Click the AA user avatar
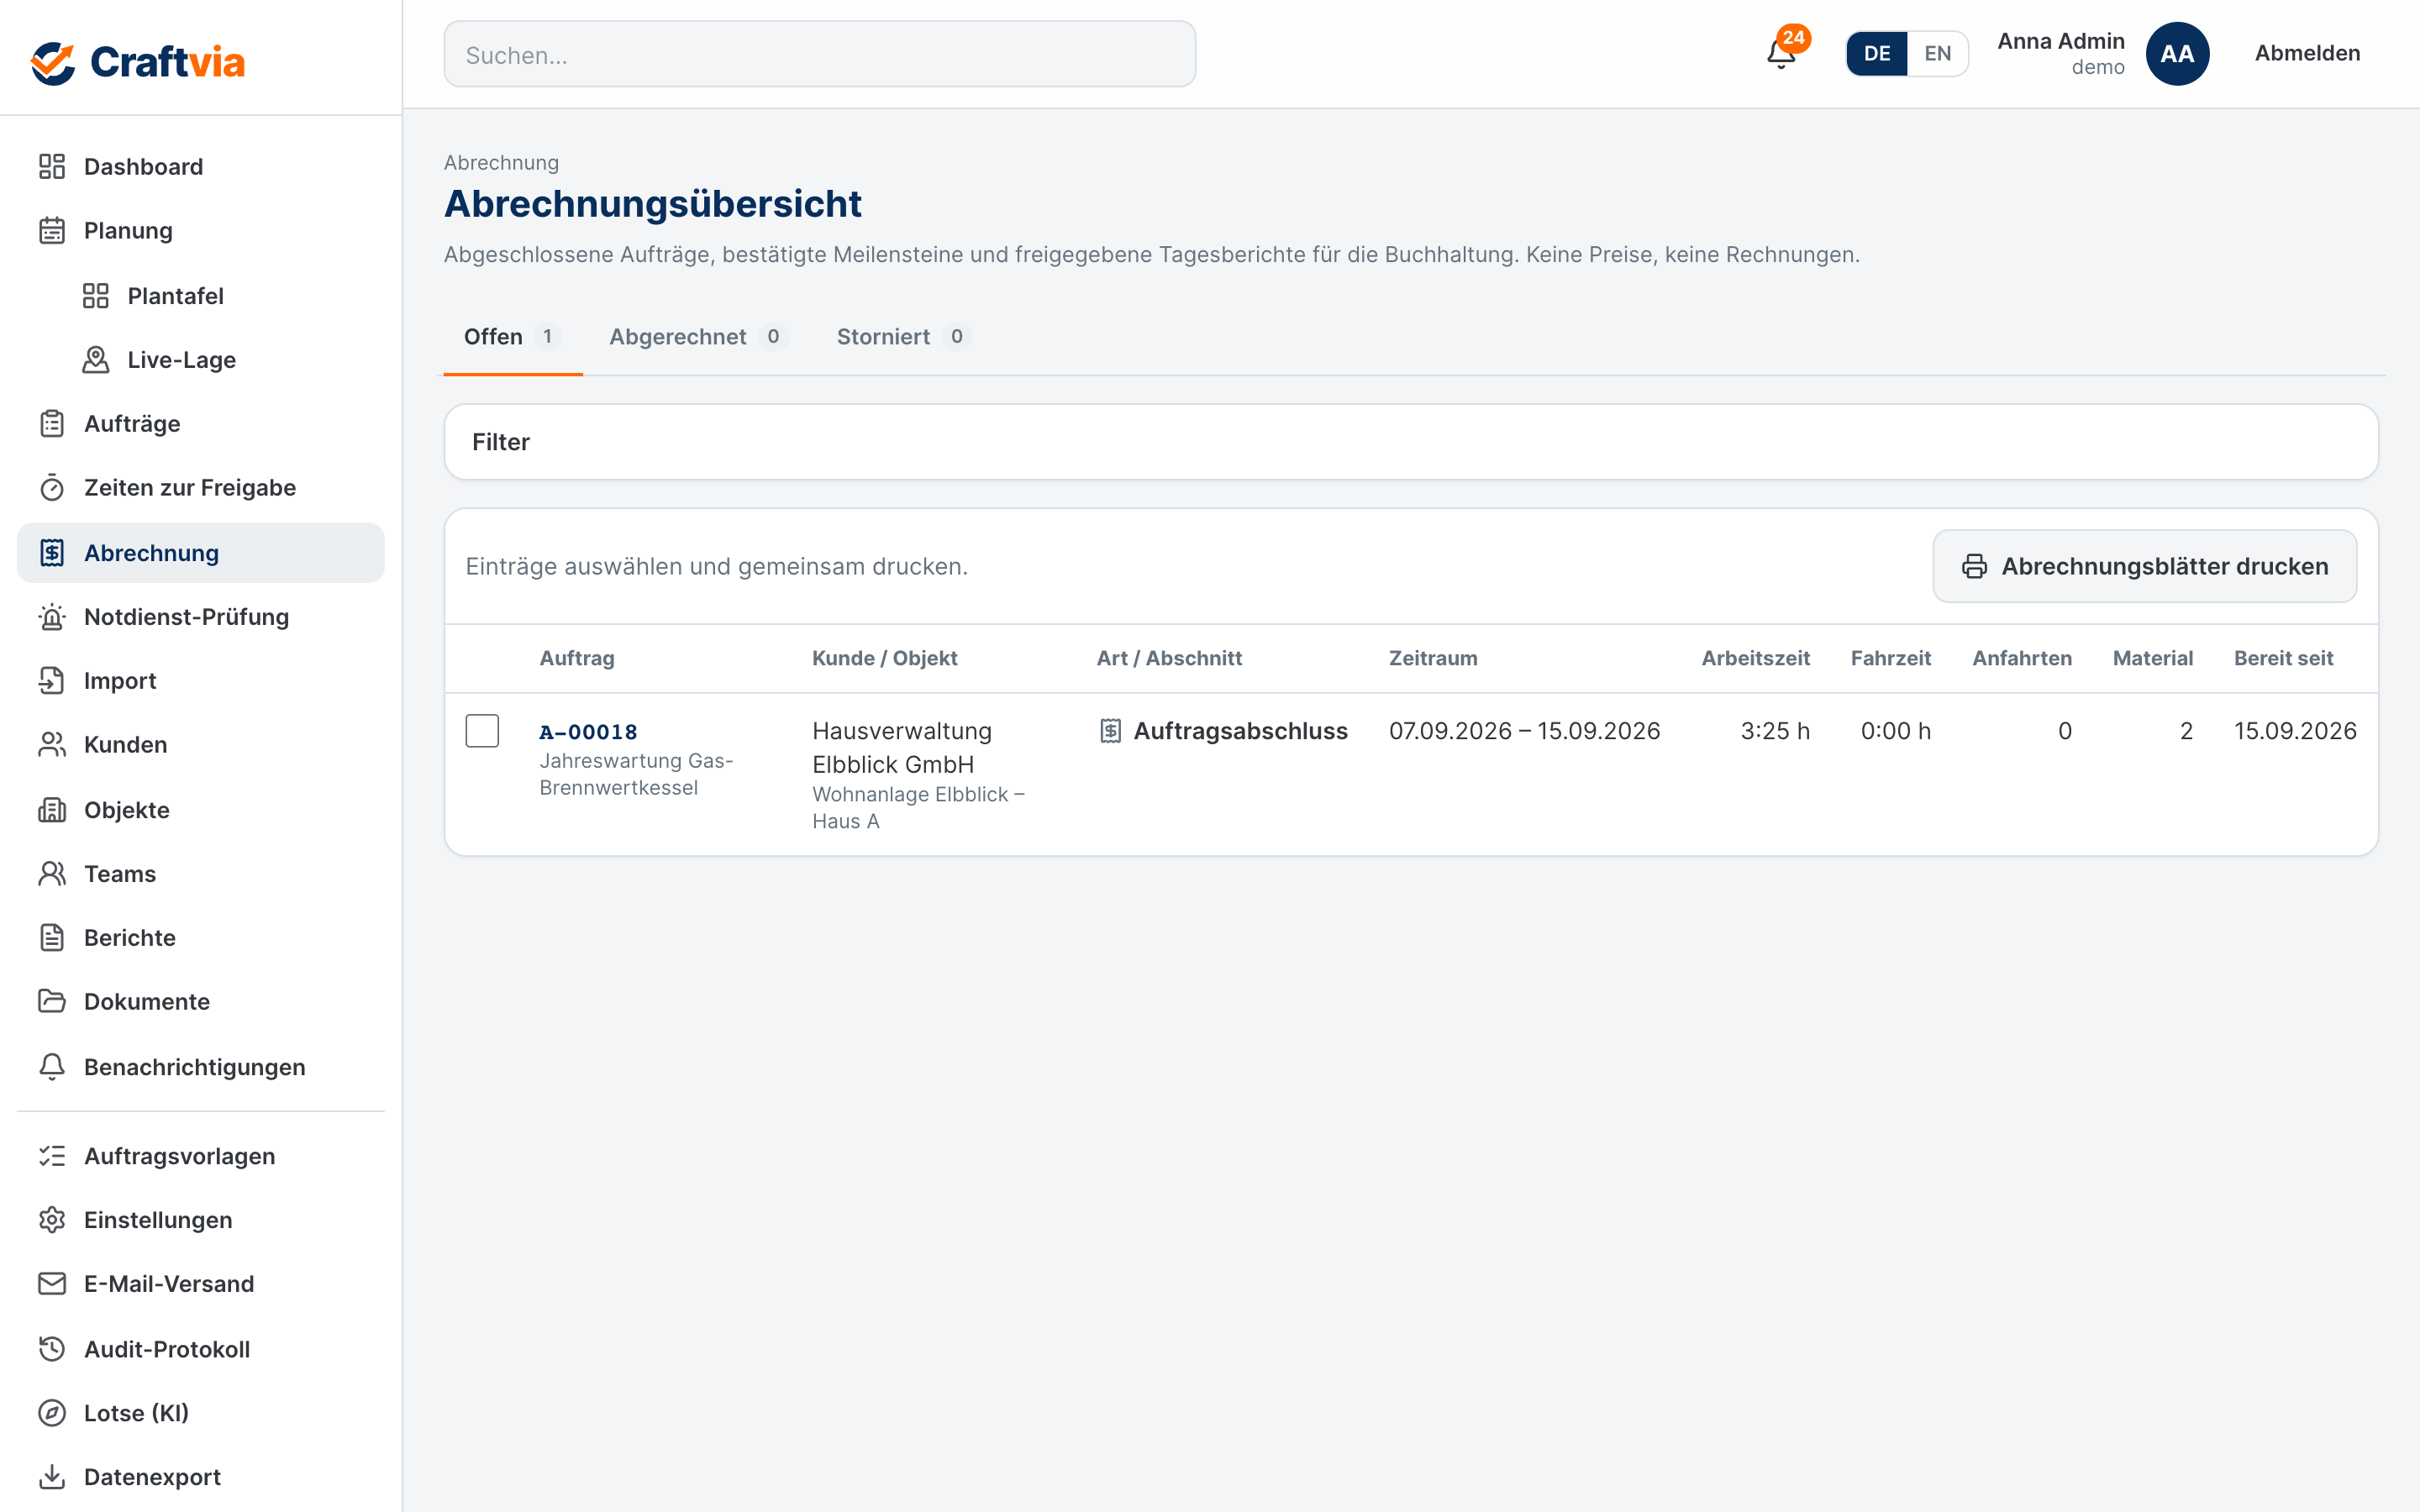This screenshot has height=1512, width=2420. click(2177, 54)
